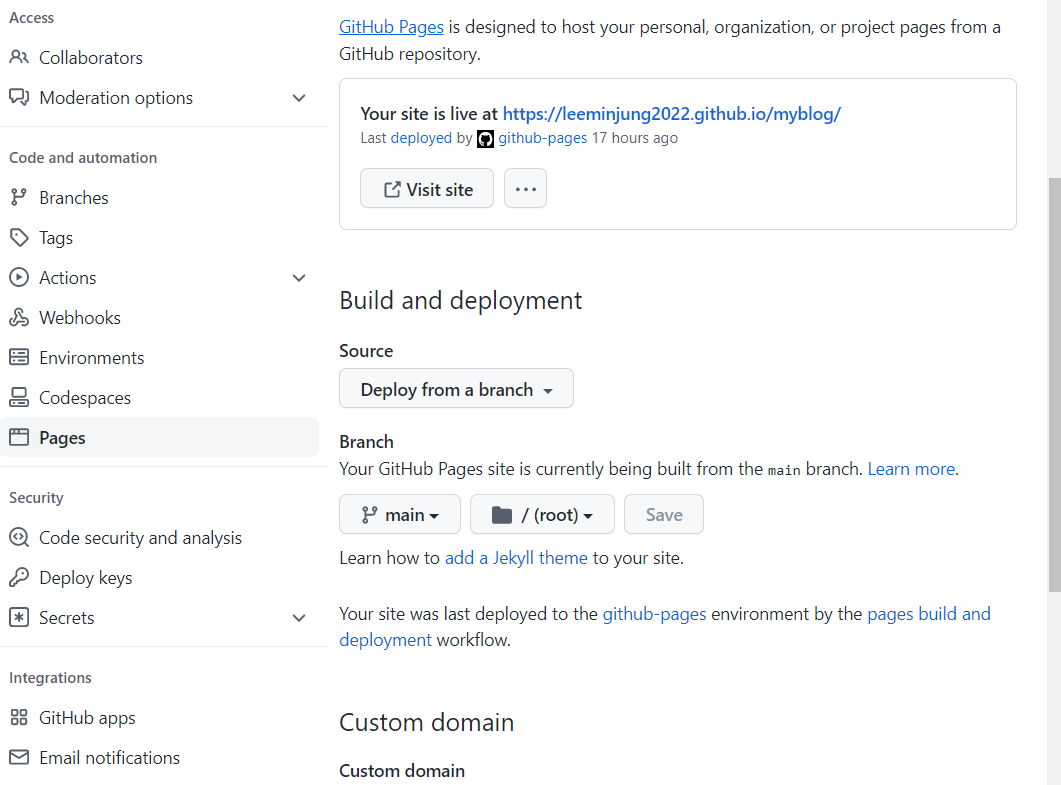1061x785 pixels.
Task: Click the Build and deployment heading
Action: click(x=460, y=300)
